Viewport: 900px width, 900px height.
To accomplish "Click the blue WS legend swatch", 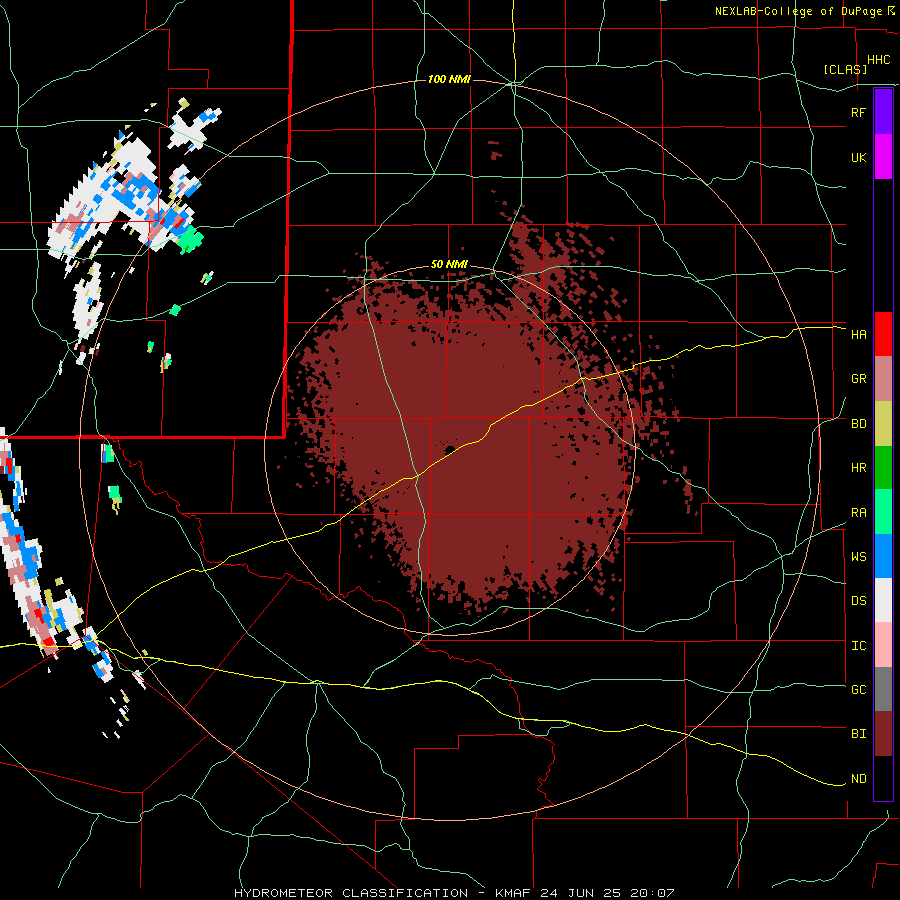I will pyautogui.click(x=883, y=556).
